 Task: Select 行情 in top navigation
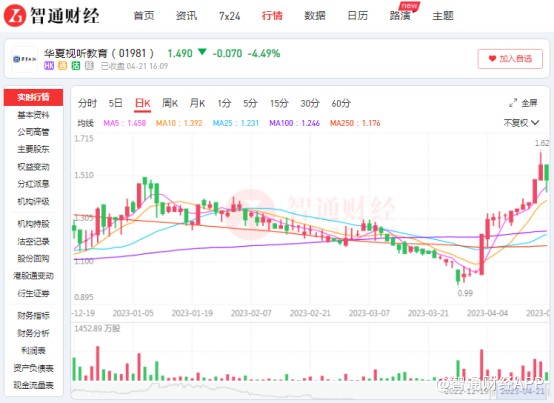click(272, 16)
